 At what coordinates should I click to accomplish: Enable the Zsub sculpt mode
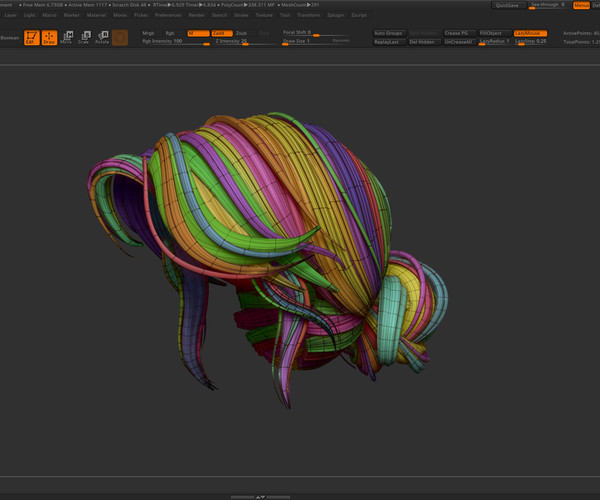[x=241, y=33]
